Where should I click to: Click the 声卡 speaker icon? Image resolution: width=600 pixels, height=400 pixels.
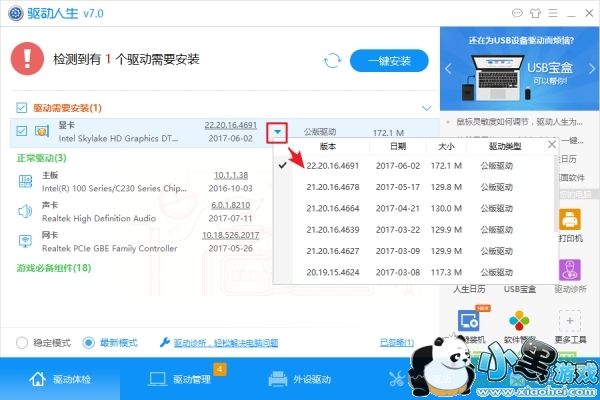point(25,211)
